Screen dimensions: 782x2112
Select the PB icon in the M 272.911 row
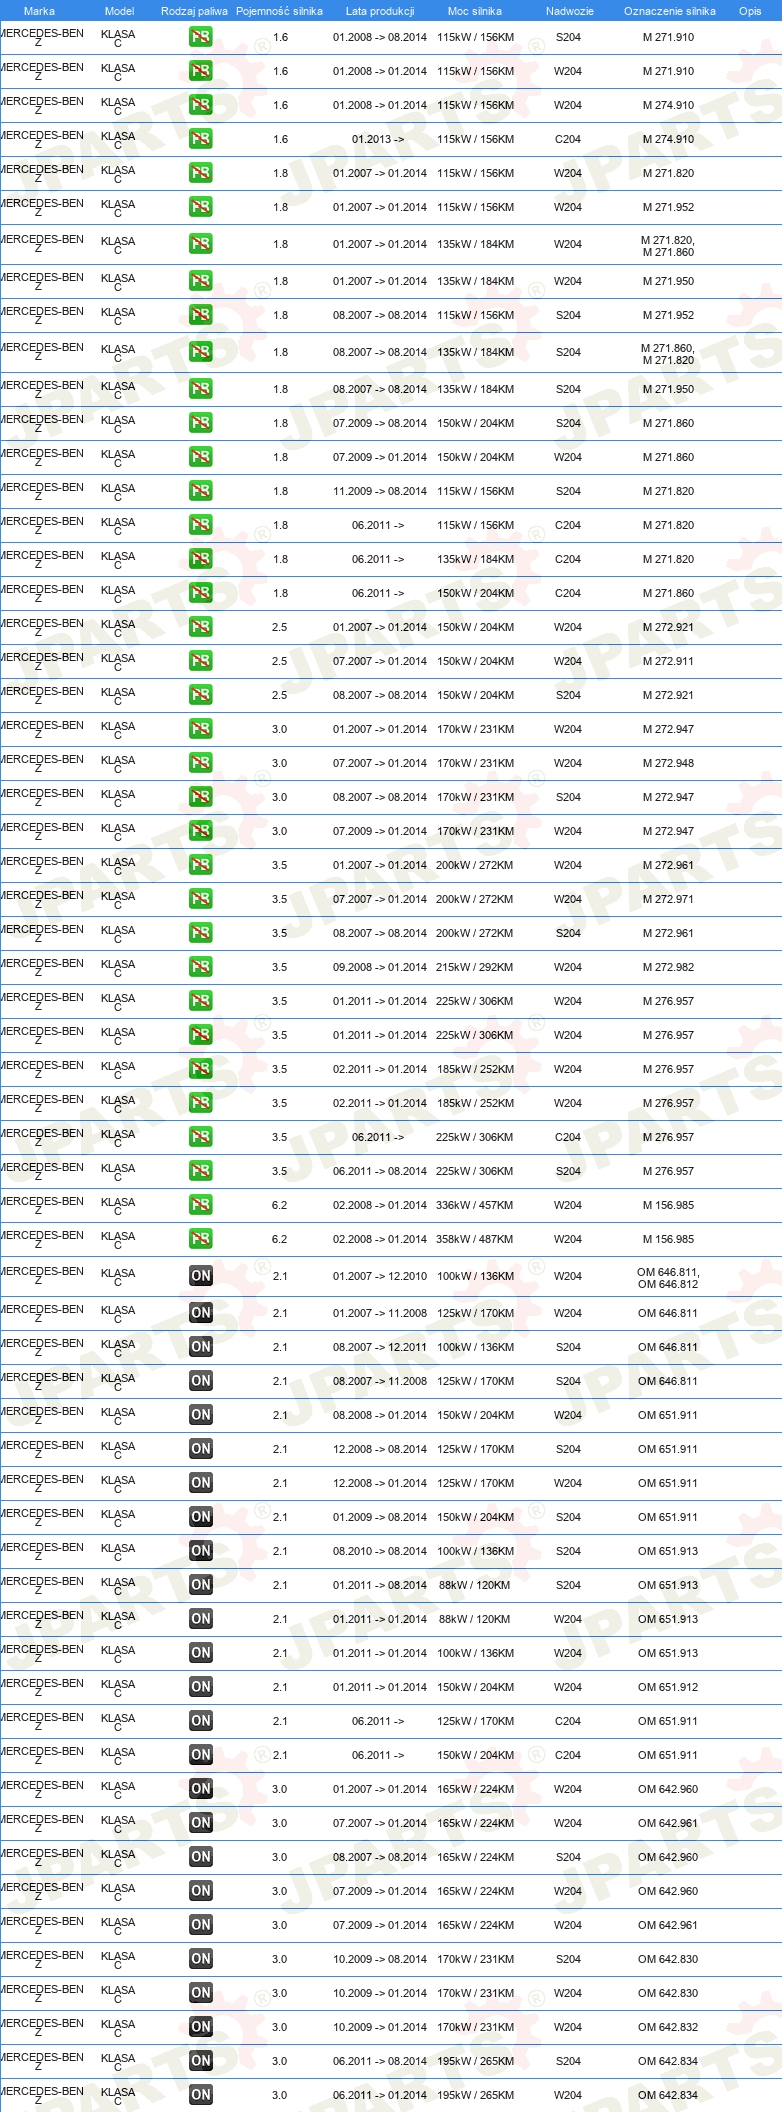(x=201, y=661)
